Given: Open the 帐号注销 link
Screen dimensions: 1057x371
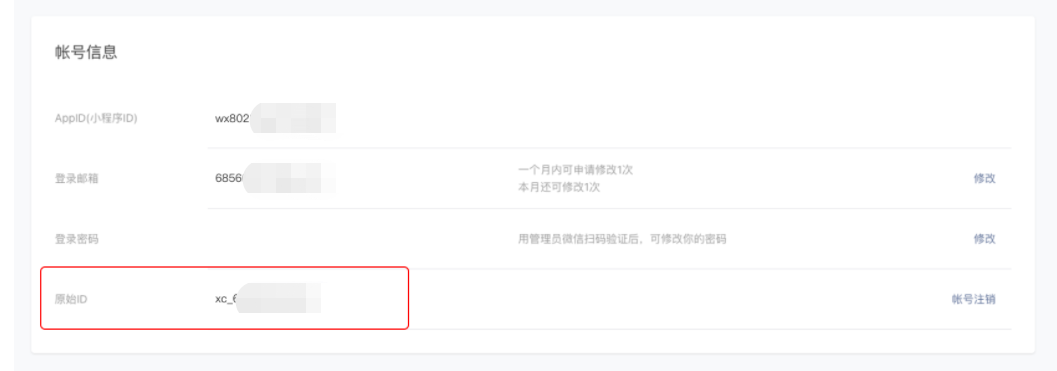Looking at the screenshot, I should [973, 299].
